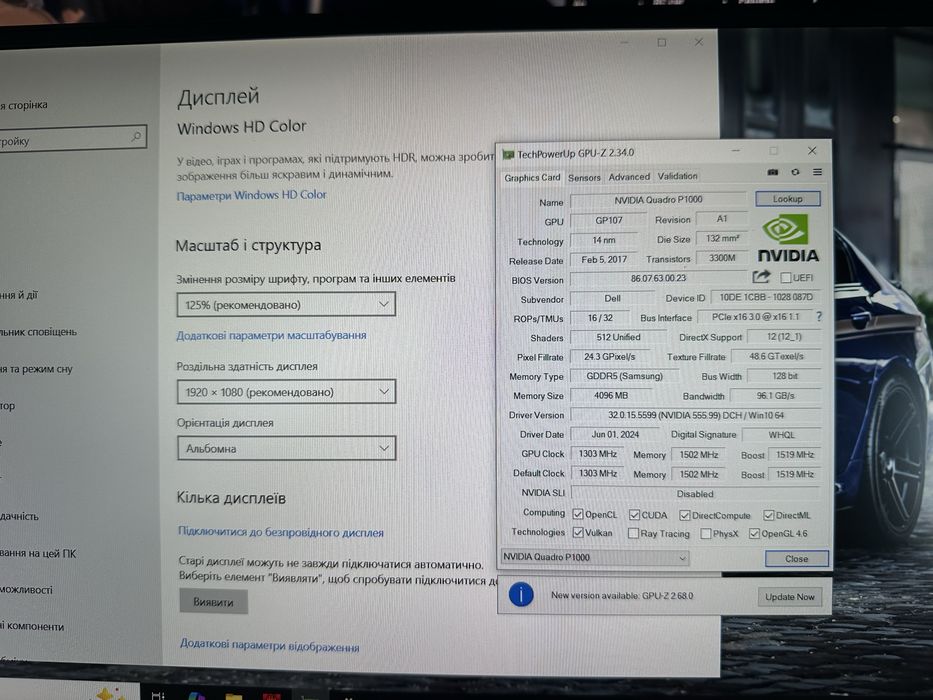
Task: Open the NVIDIA Quadro P1000 GPU selector
Action: pyautogui.click(x=595, y=557)
